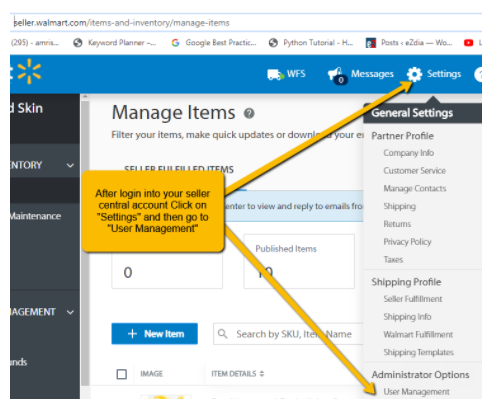The image size is (484, 399).
Task: Click the left panel vertical scrollbar
Action: pyautogui.click(x=85, y=243)
